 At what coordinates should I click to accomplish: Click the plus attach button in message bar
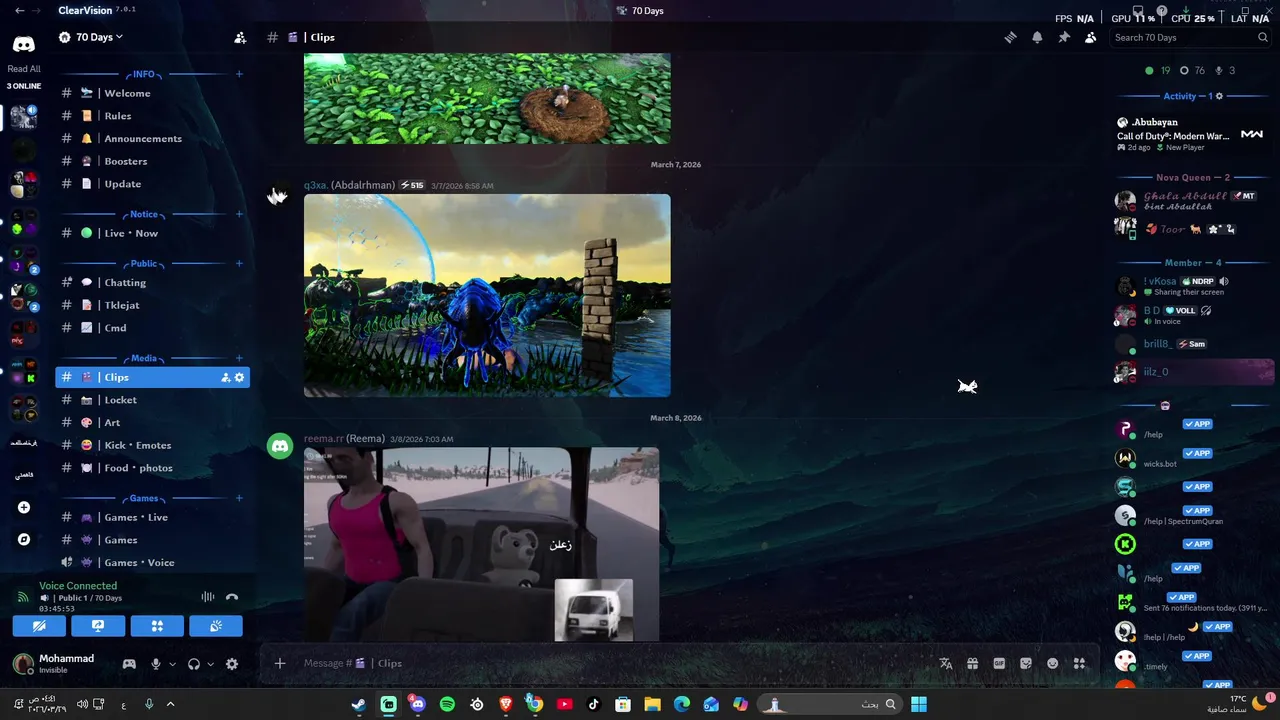[x=280, y=663]
